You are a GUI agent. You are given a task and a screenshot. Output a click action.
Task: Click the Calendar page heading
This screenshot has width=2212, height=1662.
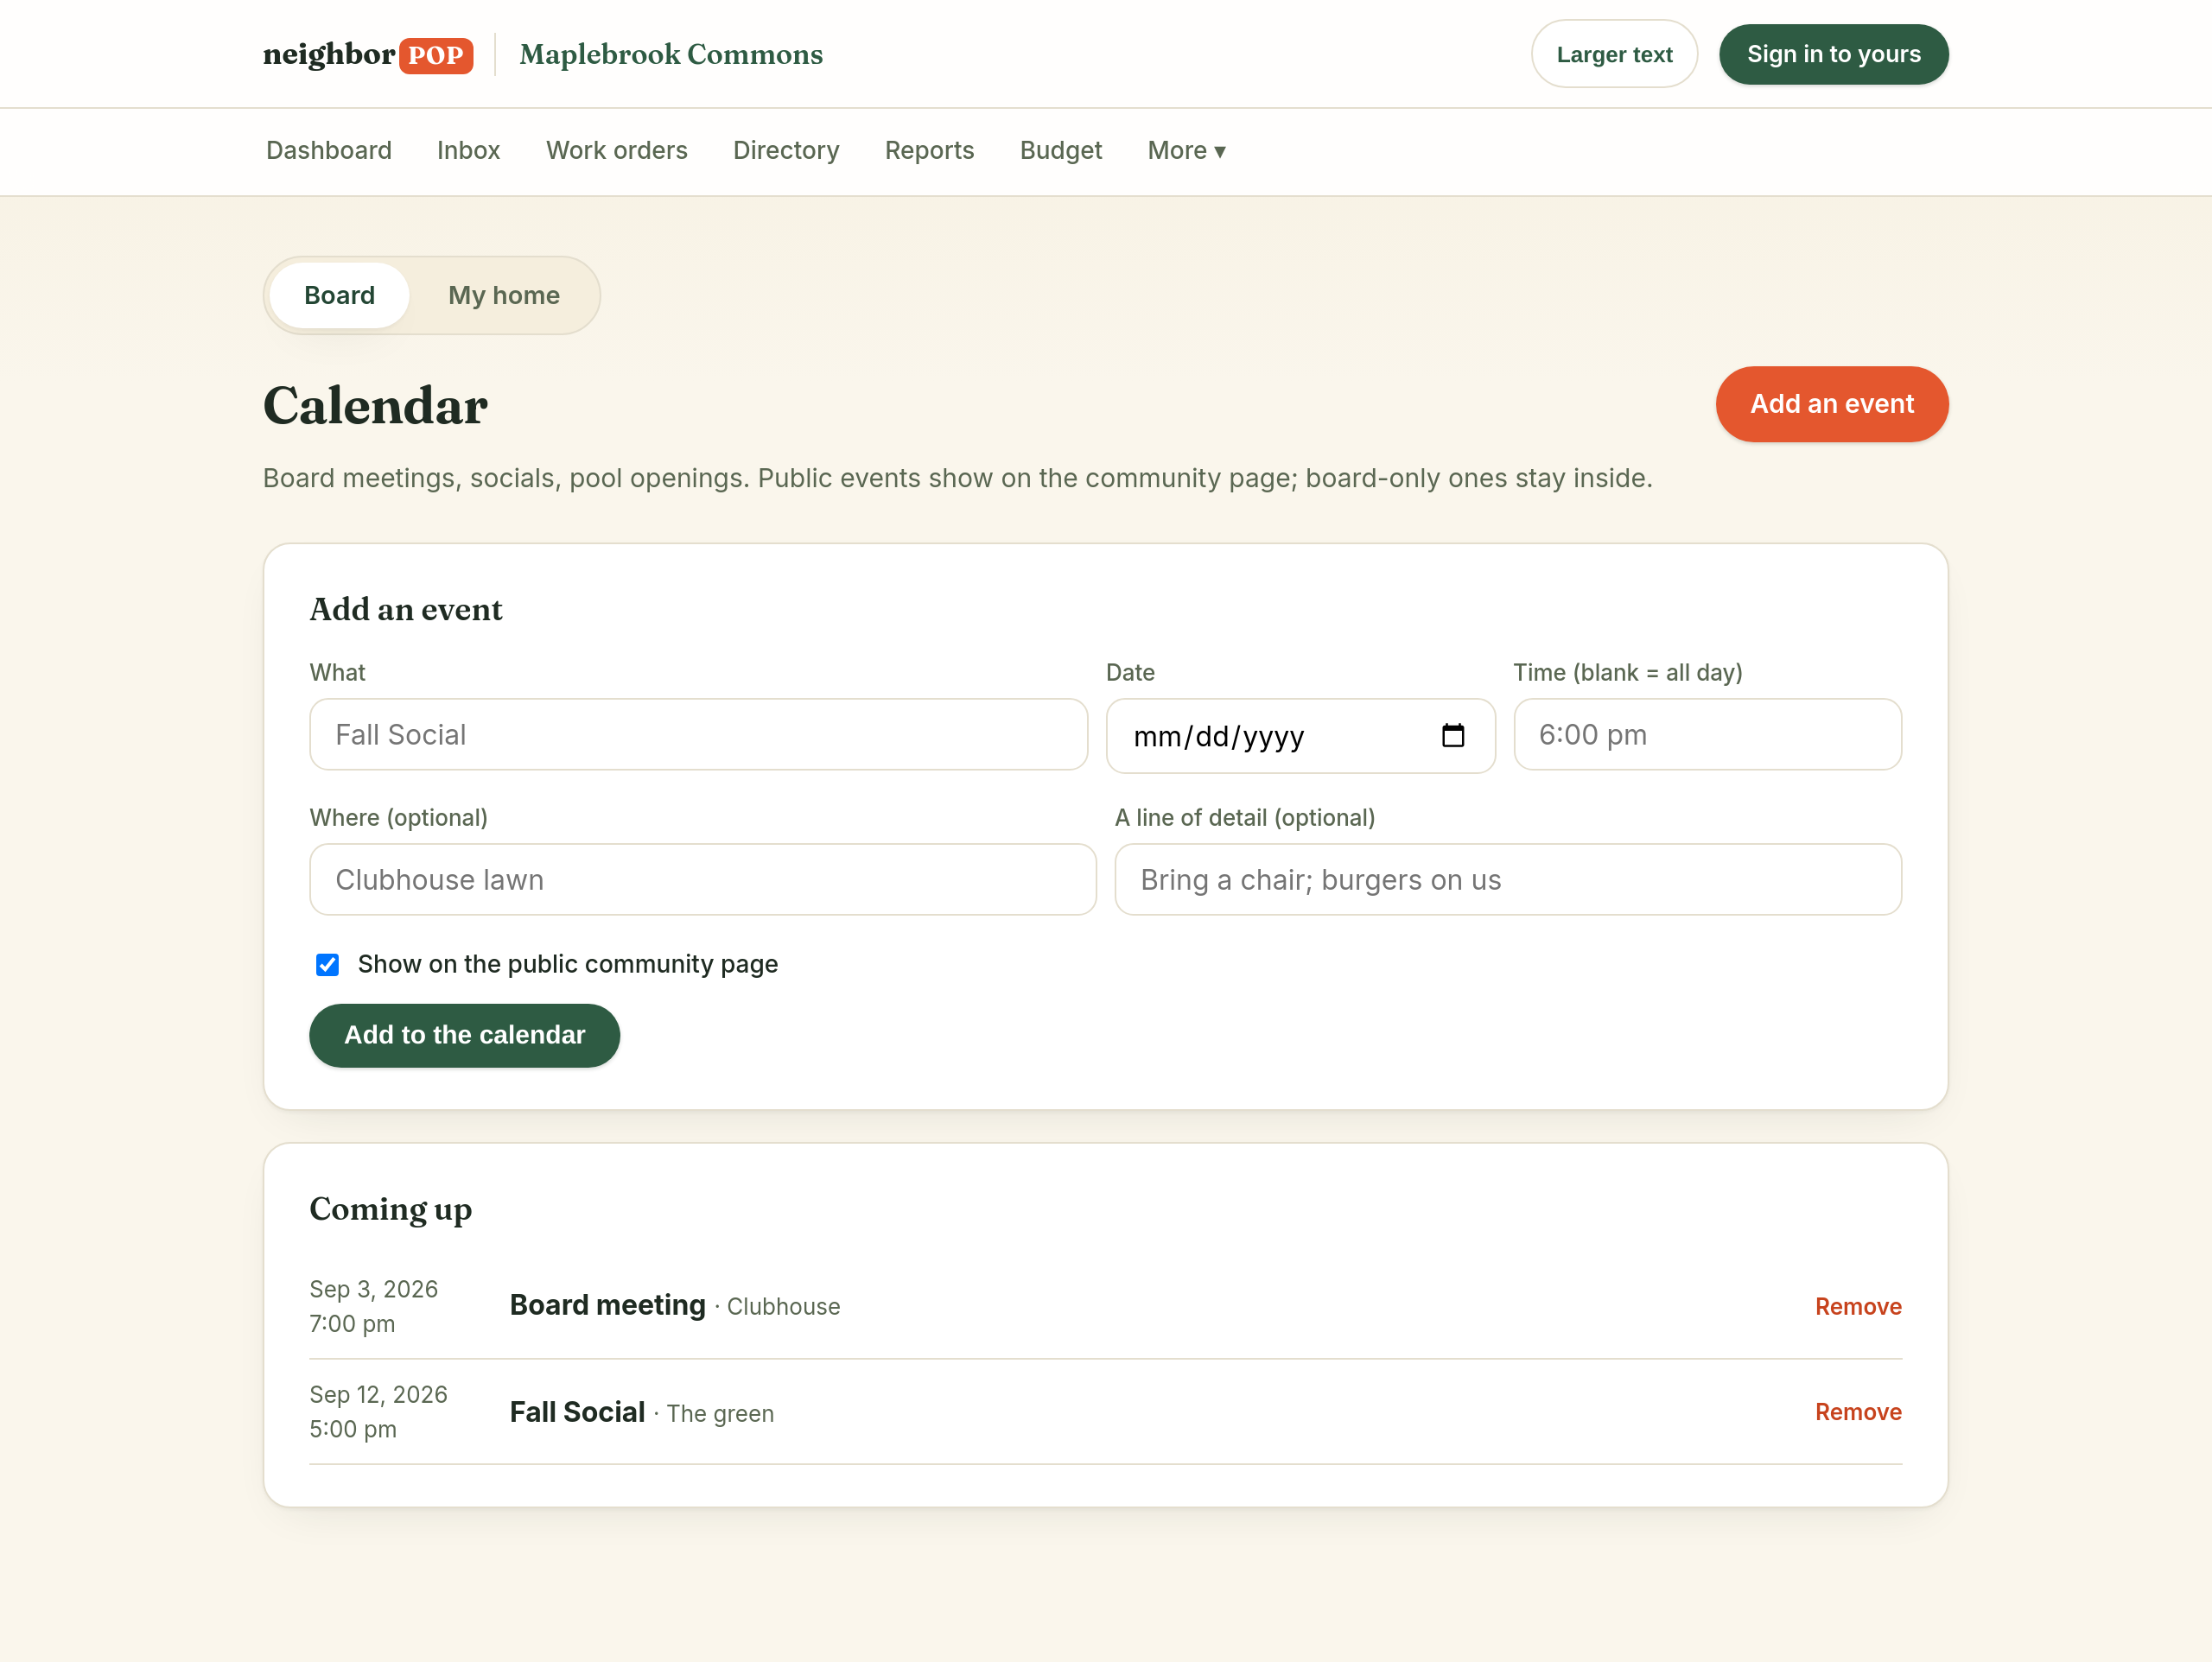click(375, 406)
